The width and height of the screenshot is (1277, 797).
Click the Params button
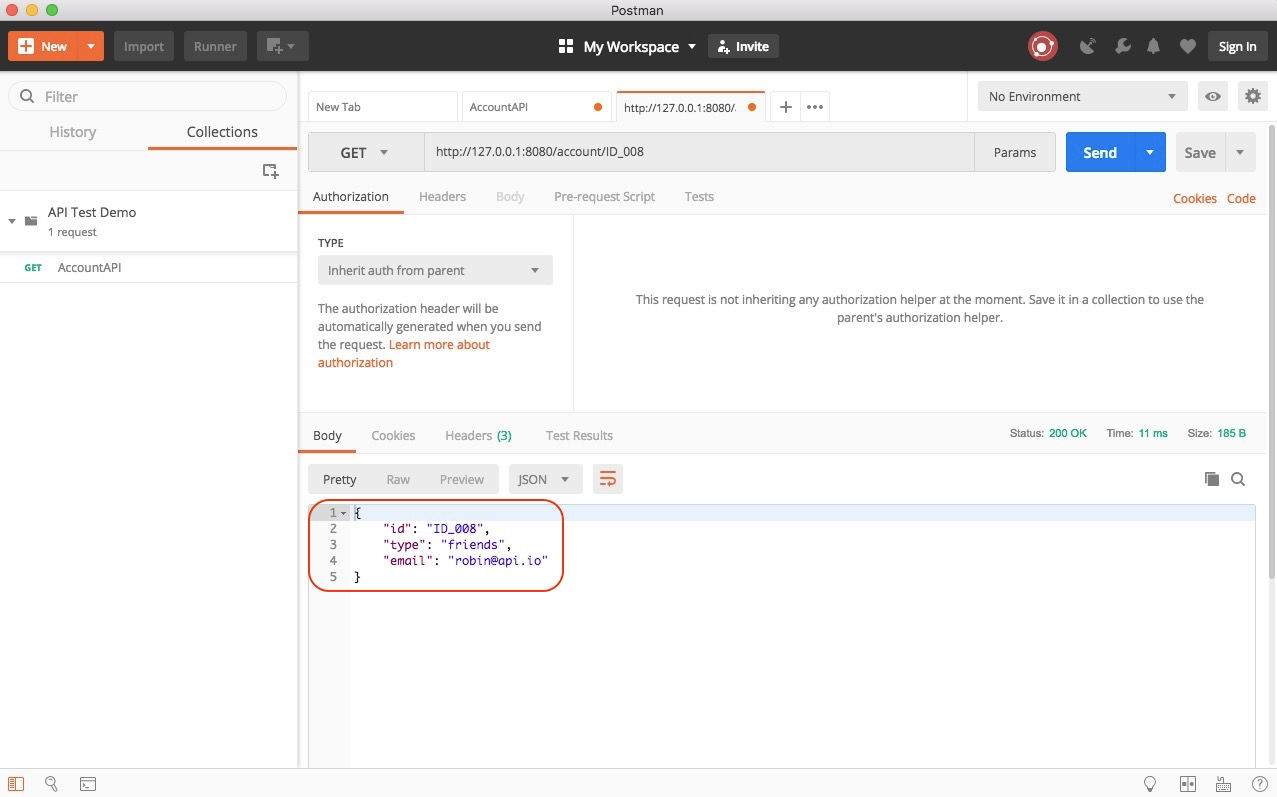point(1015,152)
